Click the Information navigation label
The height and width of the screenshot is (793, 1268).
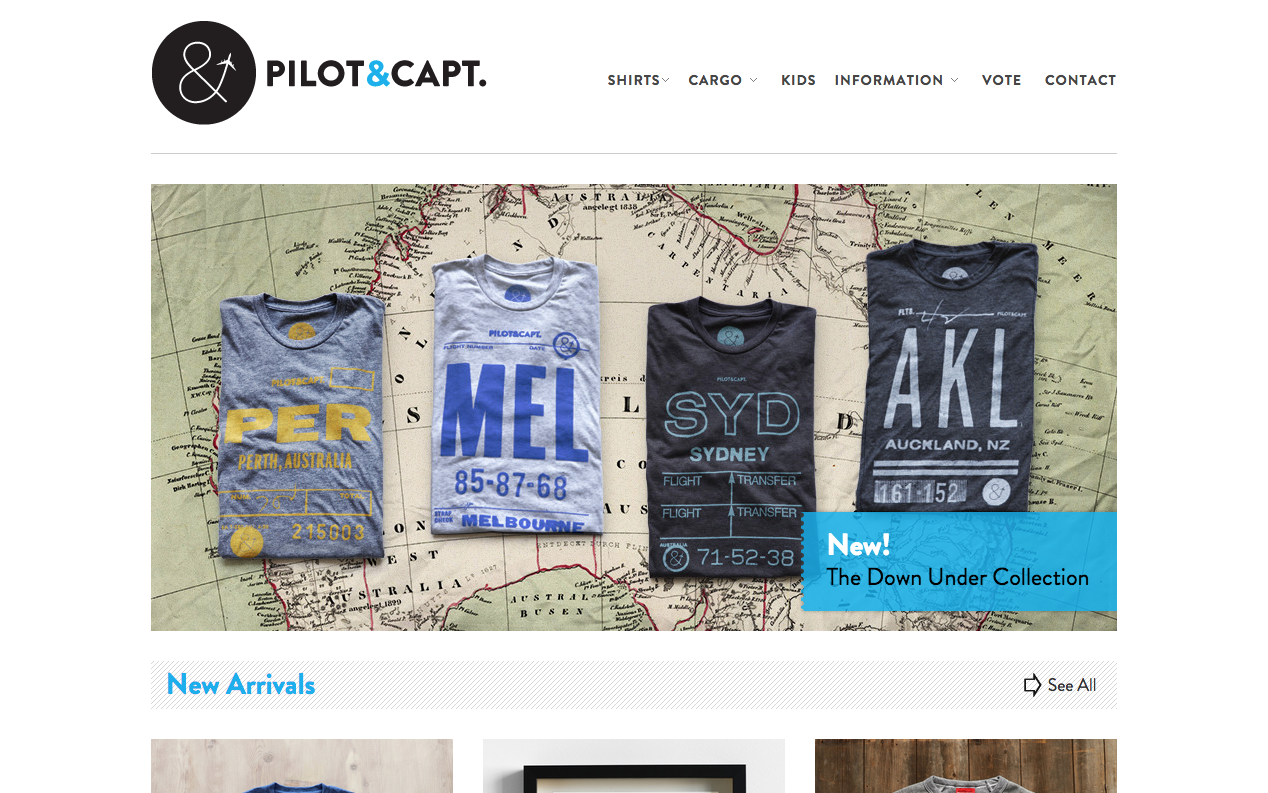pos(889,80)
